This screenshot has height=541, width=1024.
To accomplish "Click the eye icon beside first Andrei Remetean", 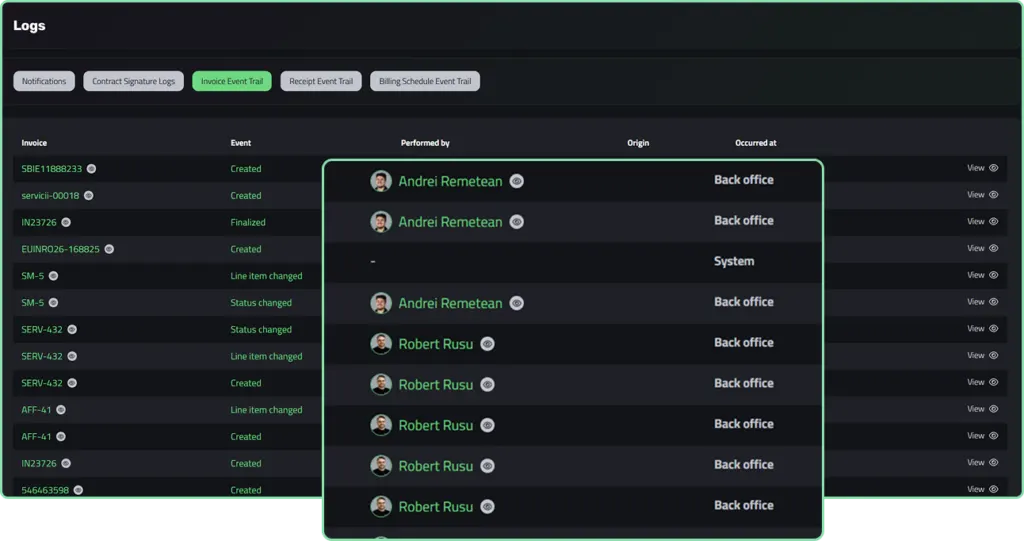I will (x=517, y=181).
